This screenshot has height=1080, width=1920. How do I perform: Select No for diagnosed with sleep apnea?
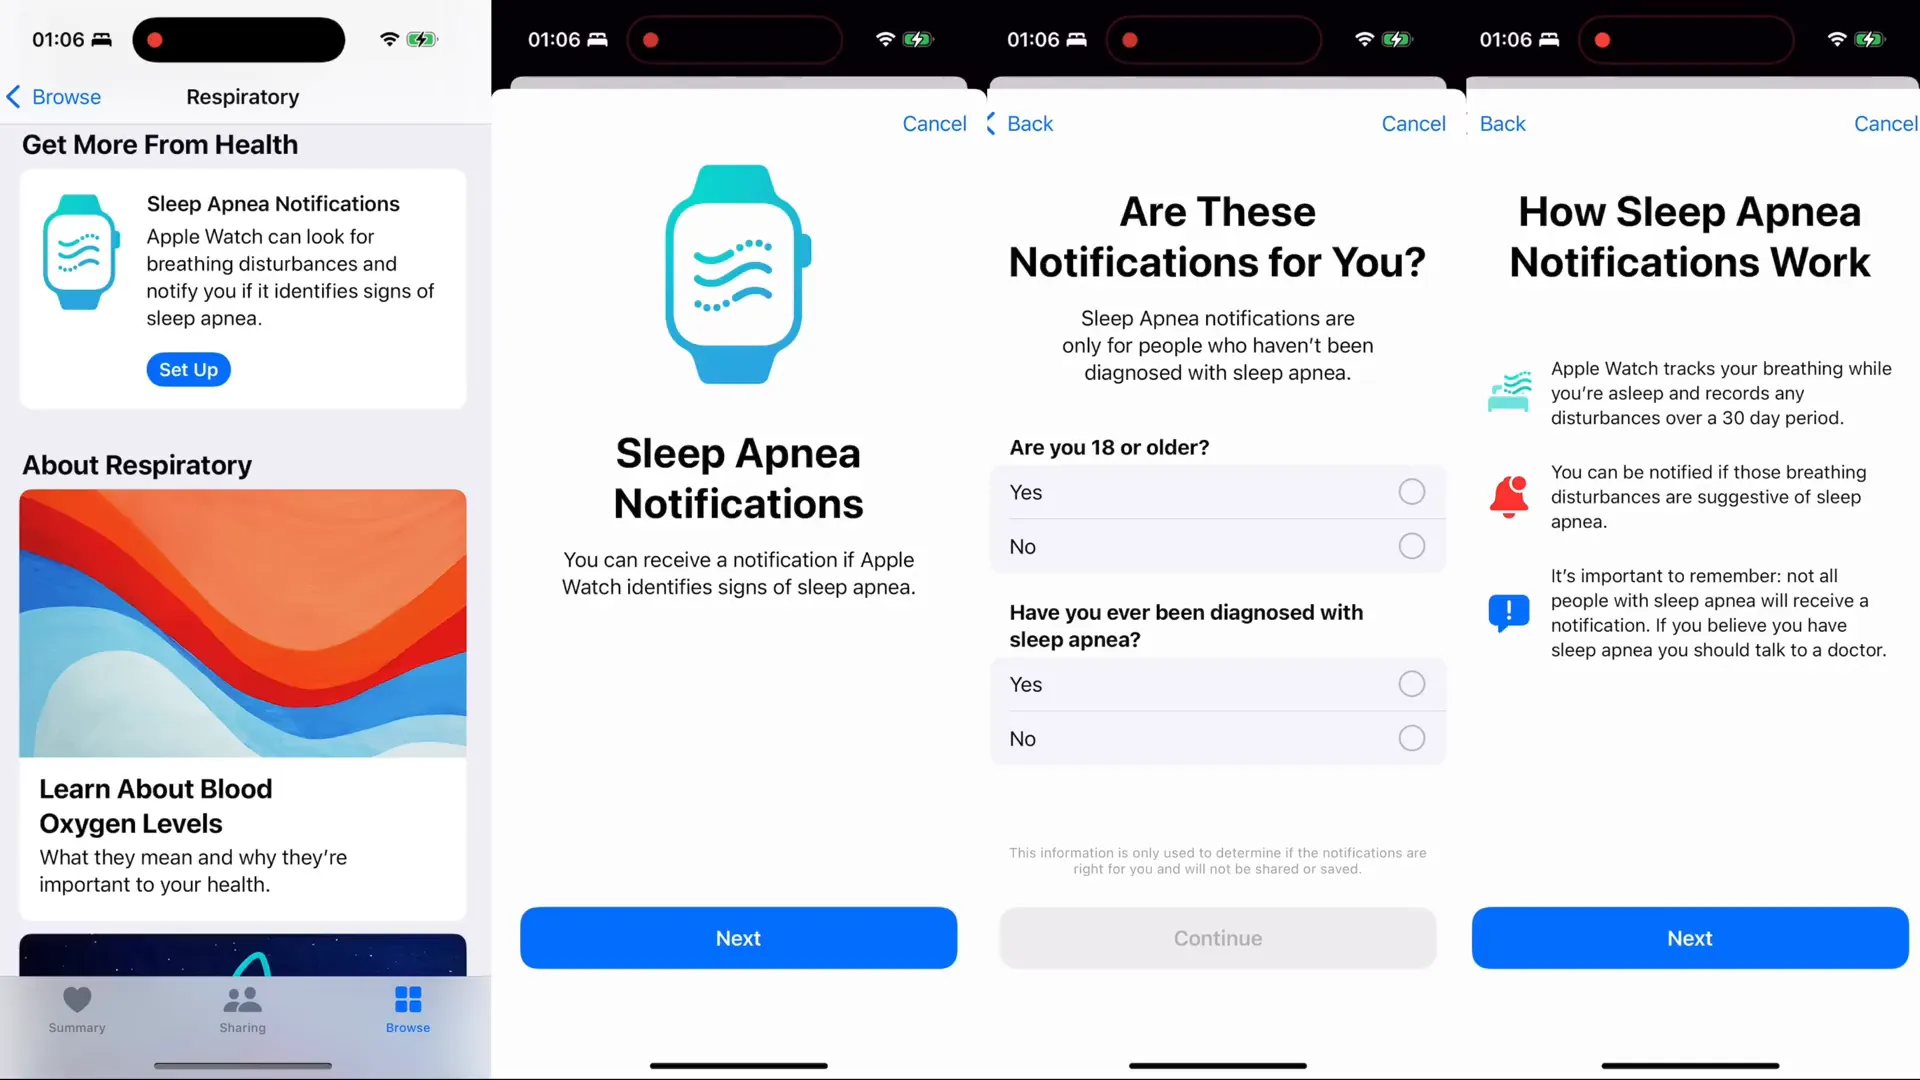[1410, 737]
